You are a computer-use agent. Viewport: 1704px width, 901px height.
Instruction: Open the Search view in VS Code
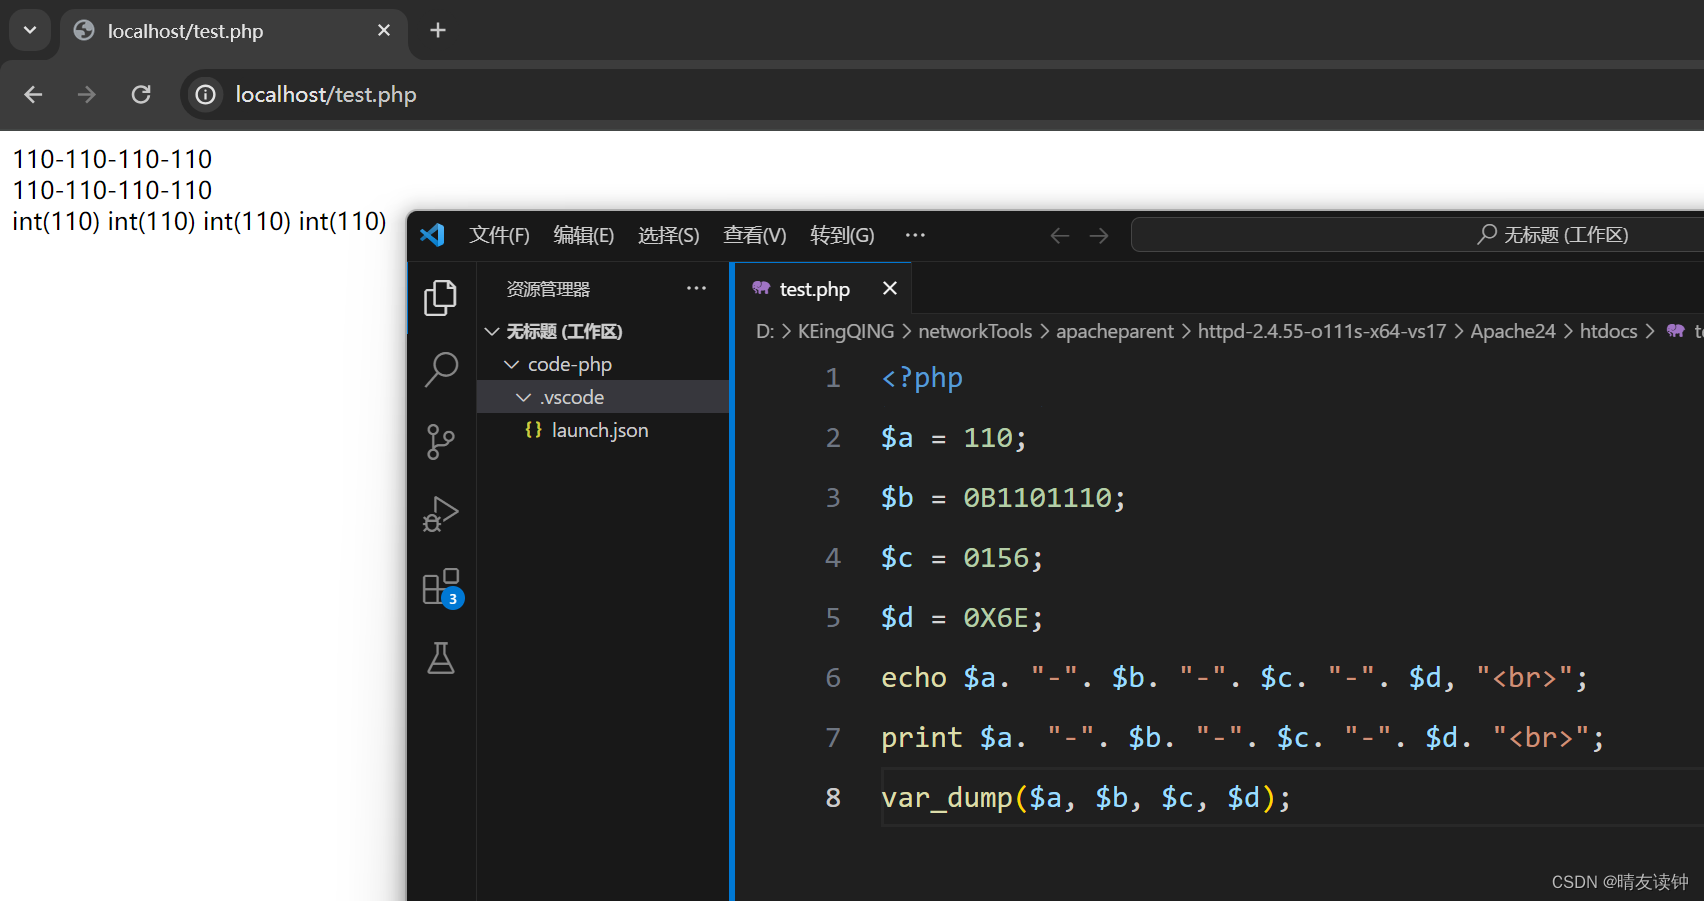(441, 369)
